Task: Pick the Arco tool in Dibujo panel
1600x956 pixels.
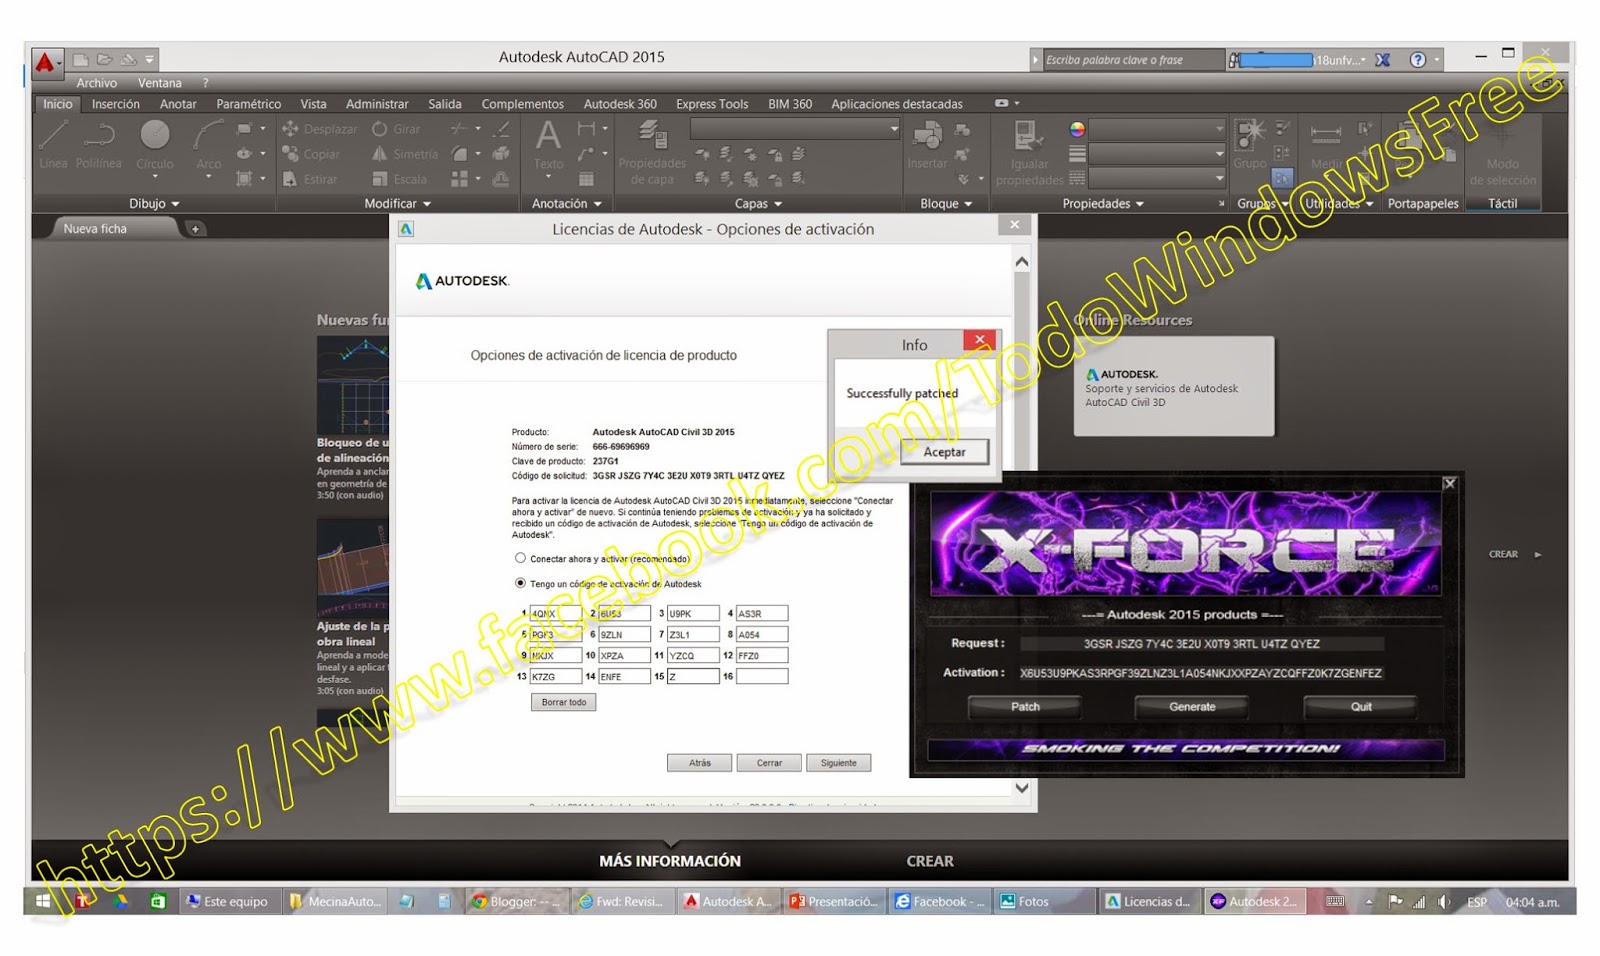Action: tap(208, 143)
